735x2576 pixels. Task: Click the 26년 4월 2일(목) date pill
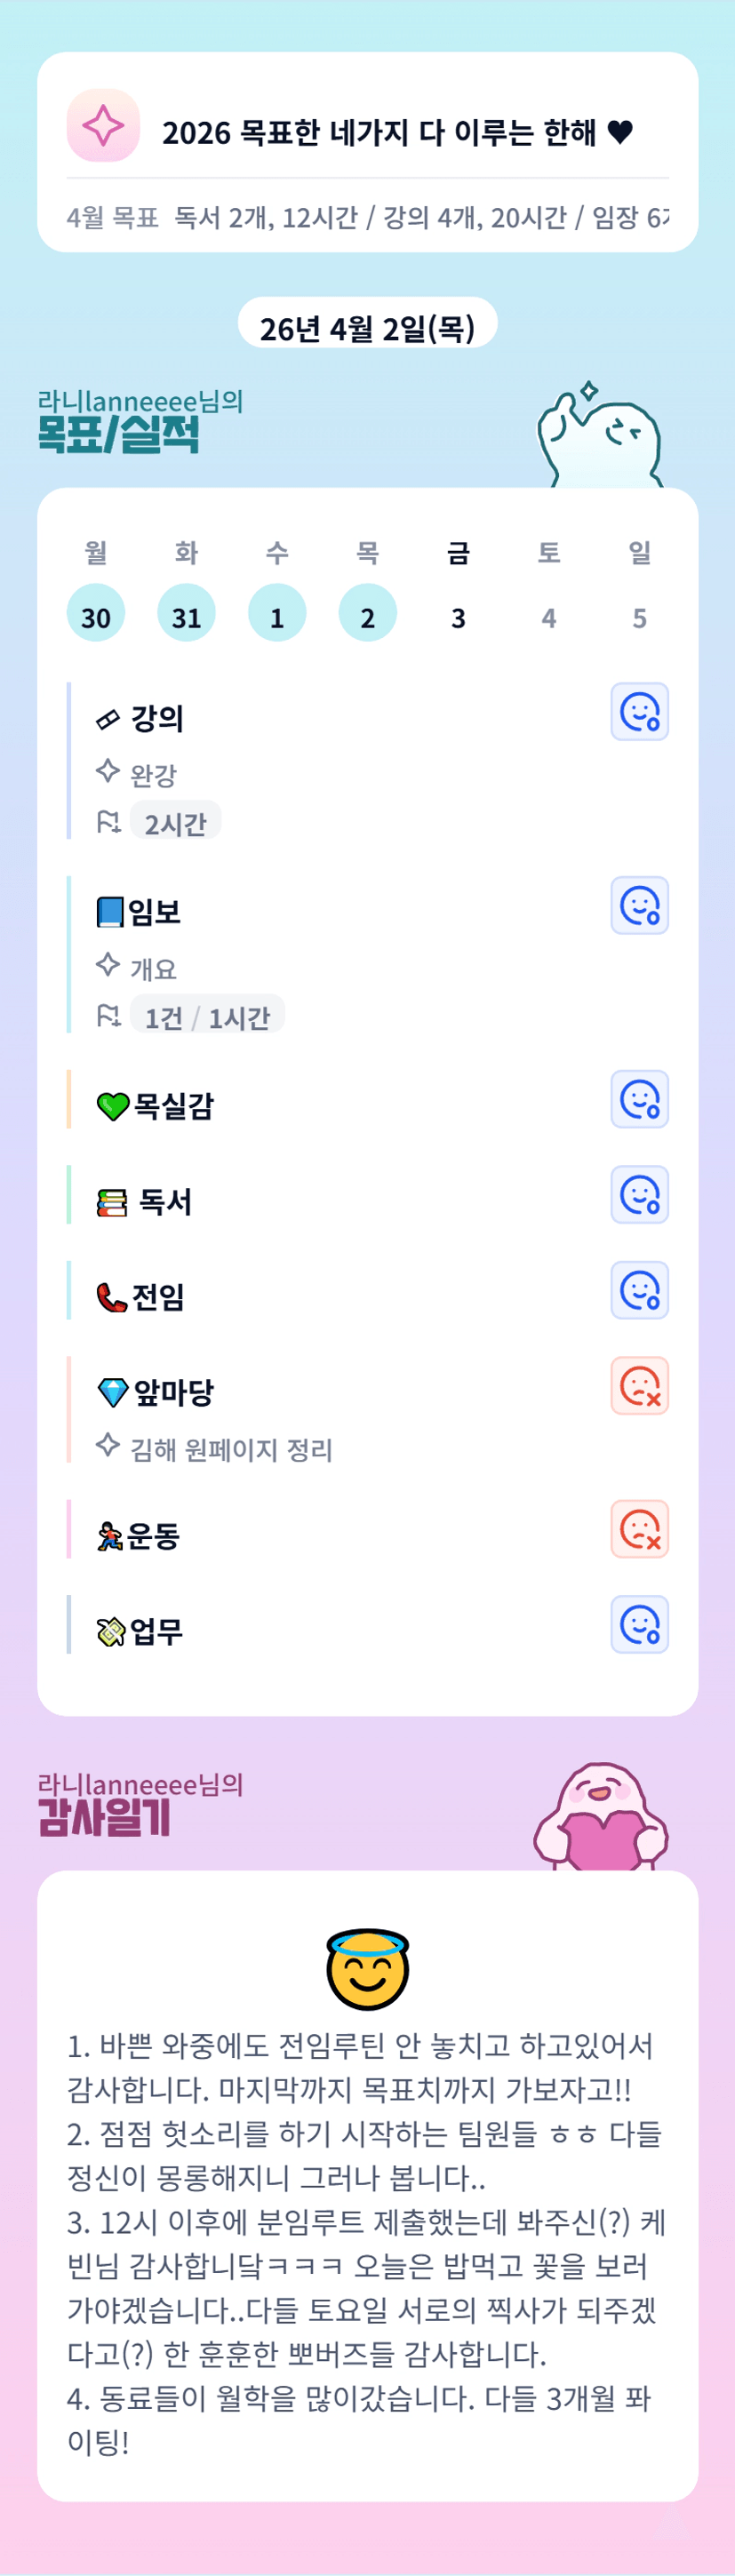click(367, 327)
